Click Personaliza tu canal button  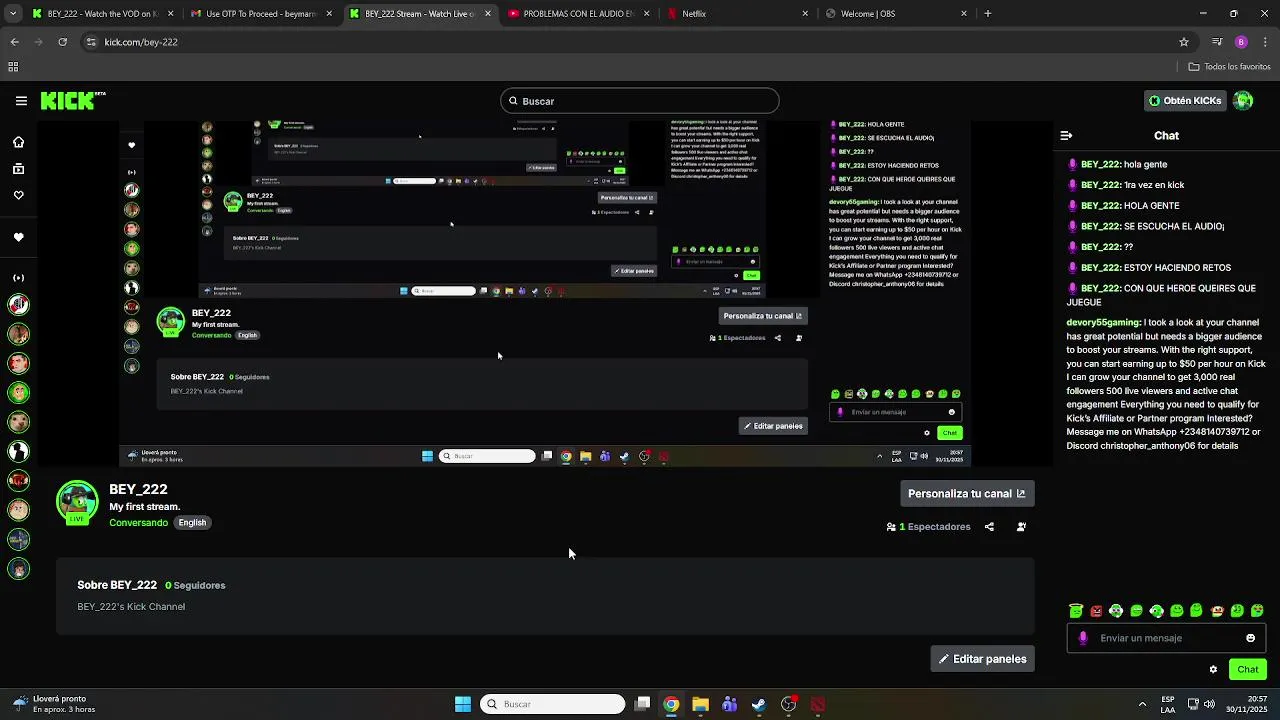966,494
